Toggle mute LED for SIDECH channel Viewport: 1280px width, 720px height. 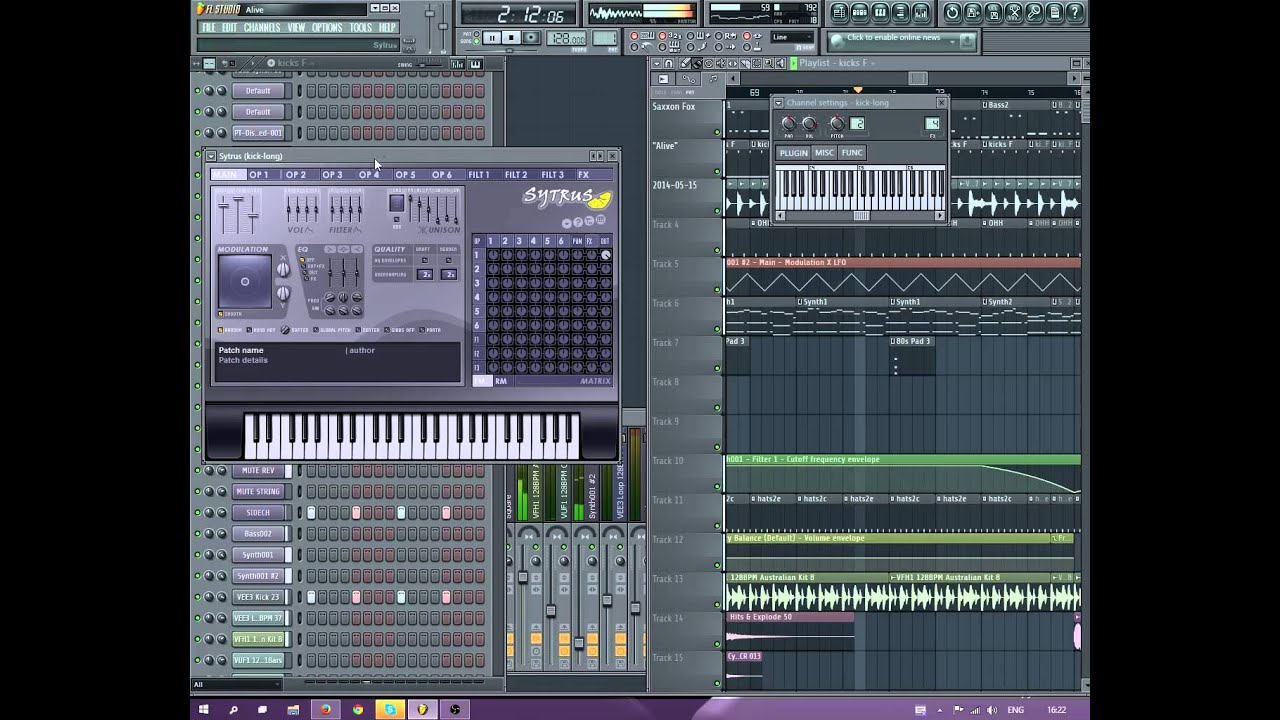point(197,513)
